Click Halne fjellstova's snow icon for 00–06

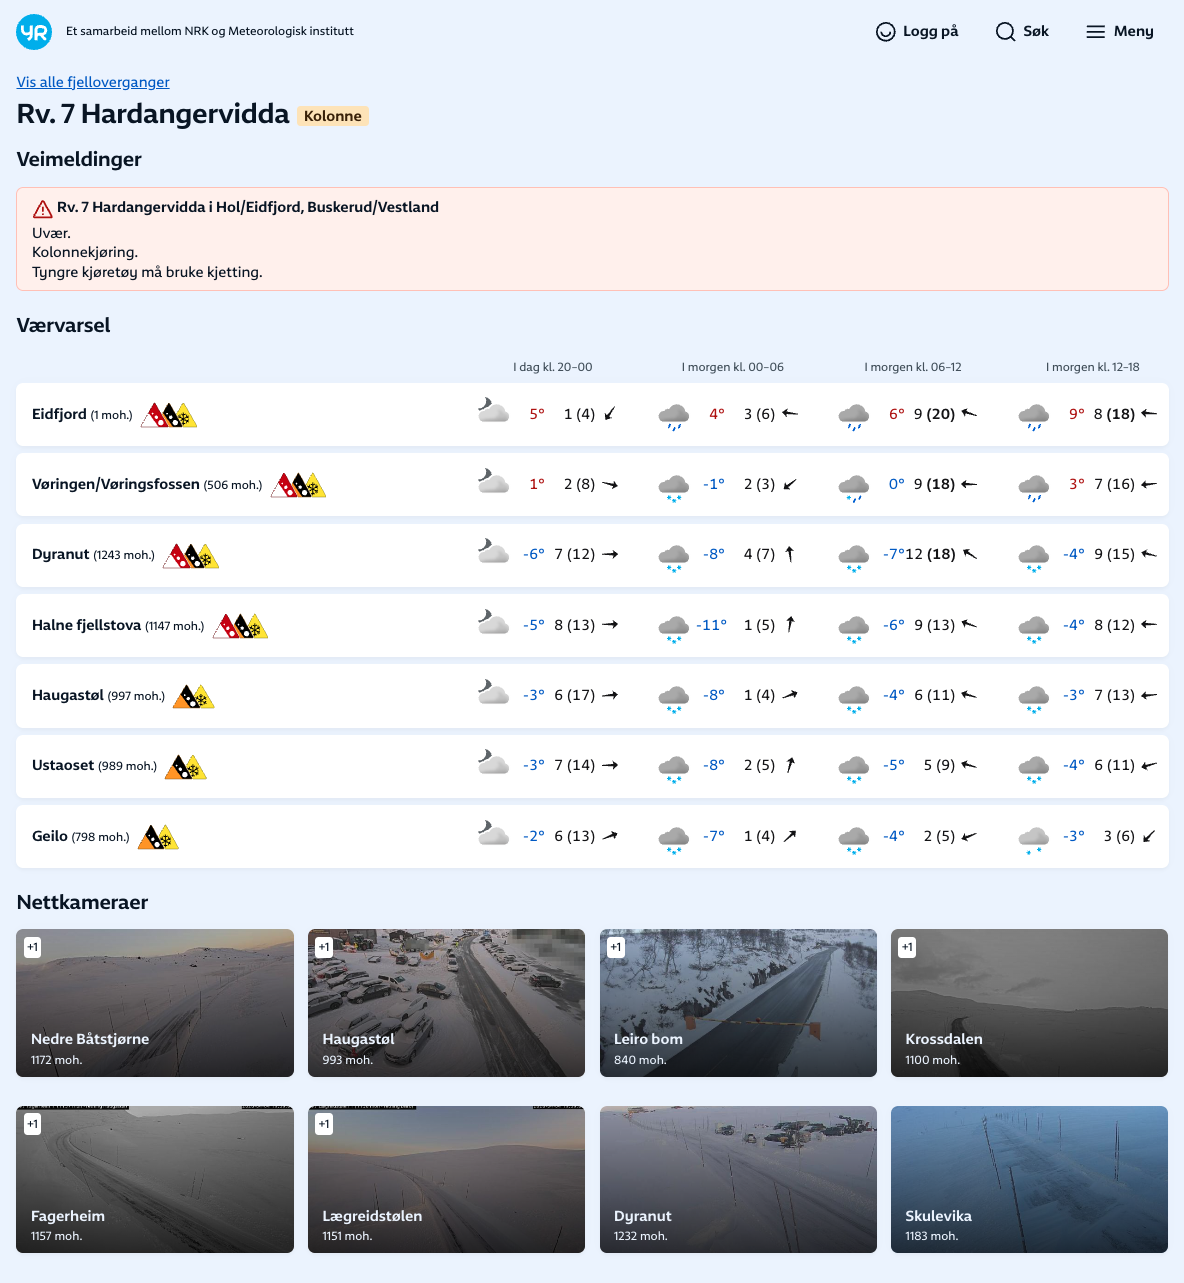pyautogui.click(x=673, y=628)
